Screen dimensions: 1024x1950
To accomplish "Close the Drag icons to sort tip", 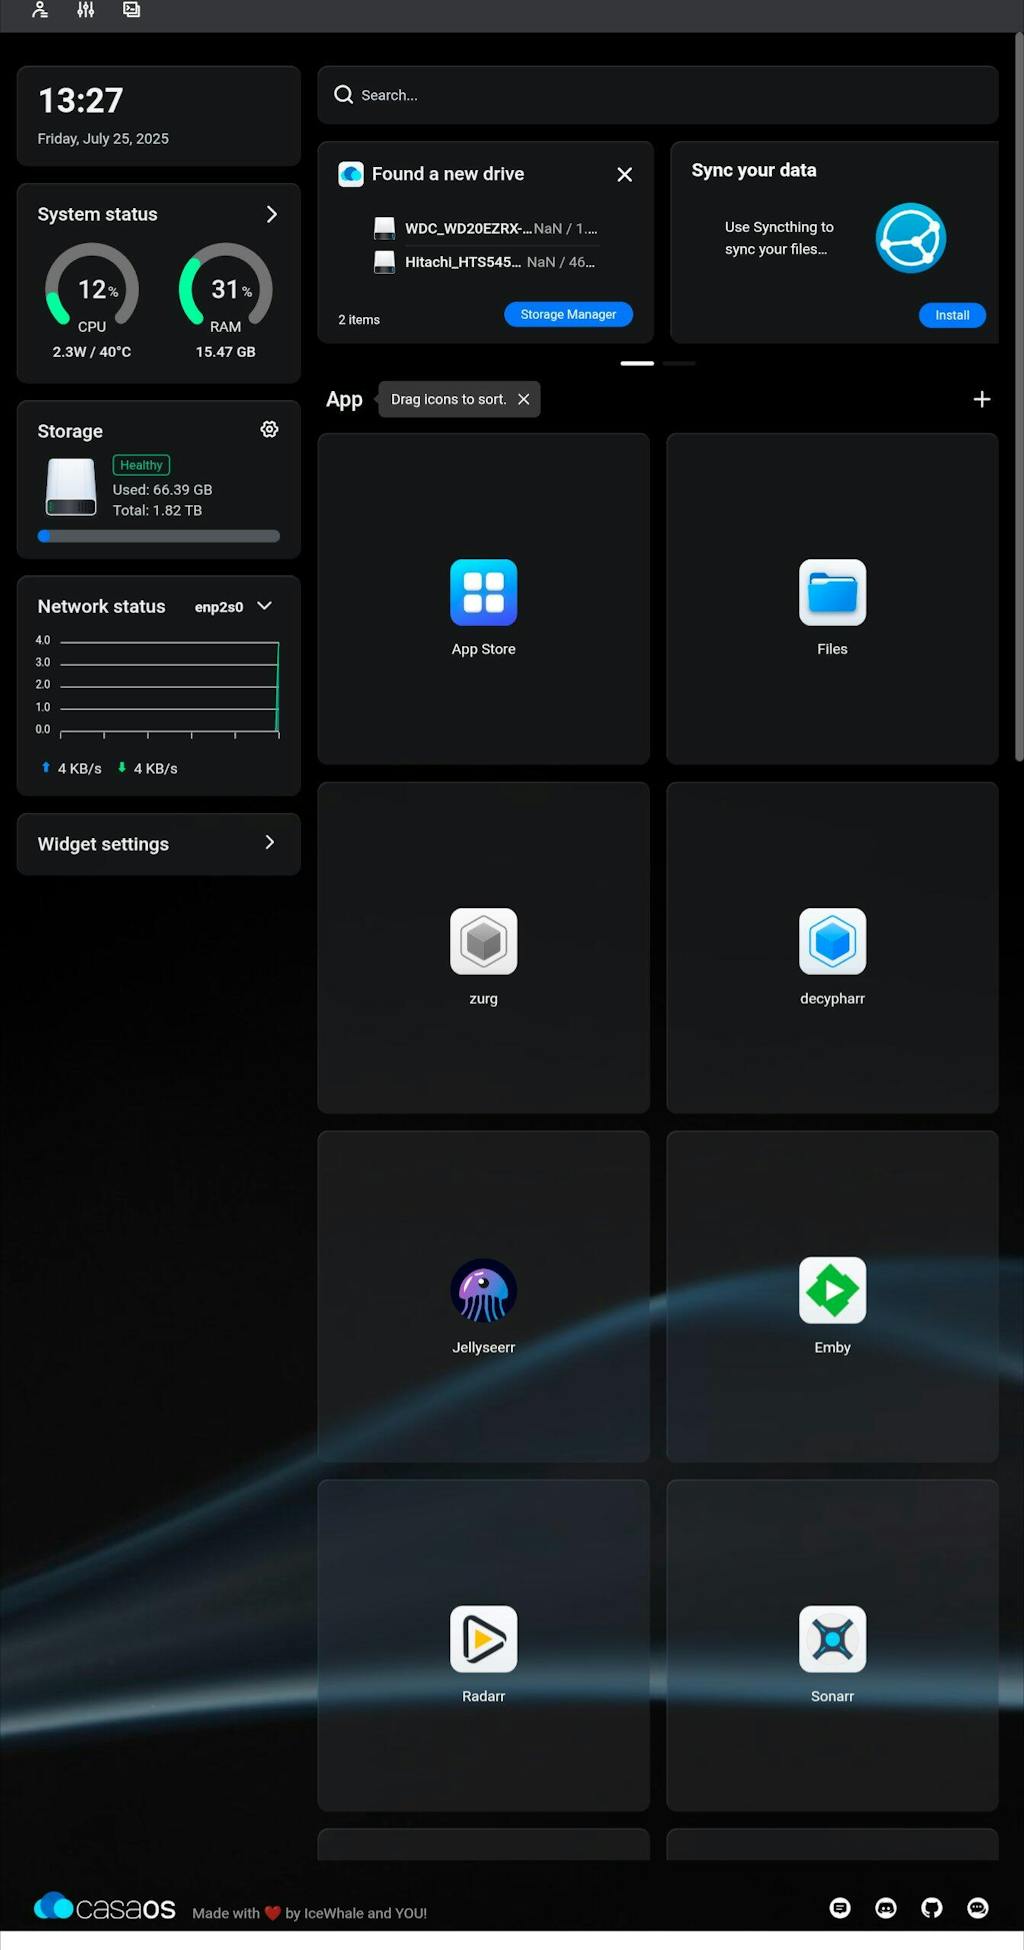I will pos(523,399).
